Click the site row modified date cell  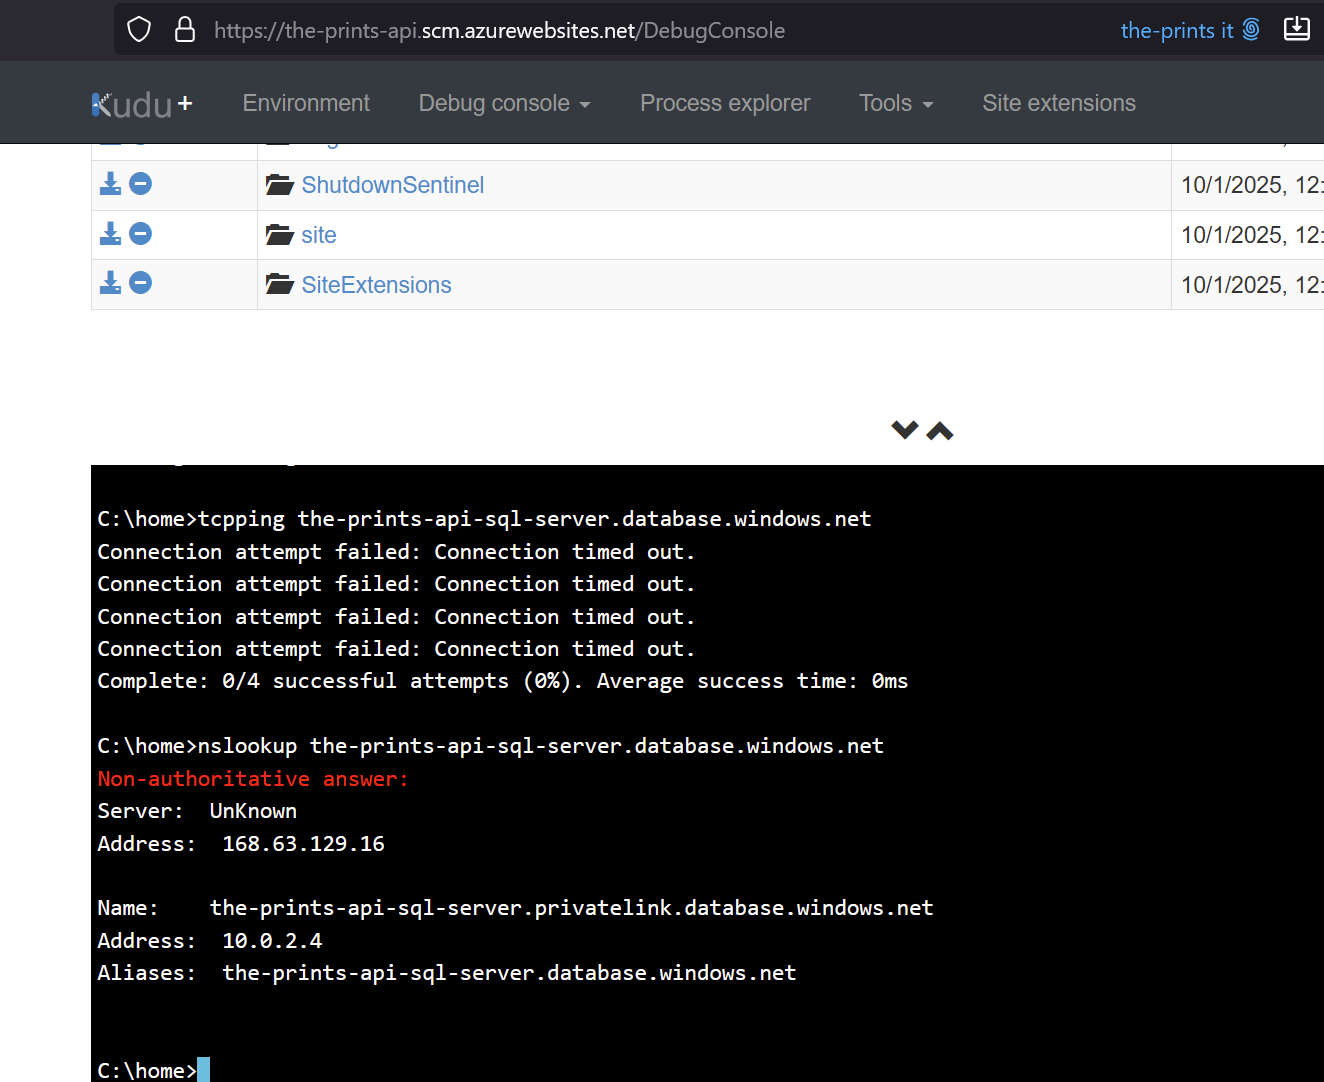1248,235
